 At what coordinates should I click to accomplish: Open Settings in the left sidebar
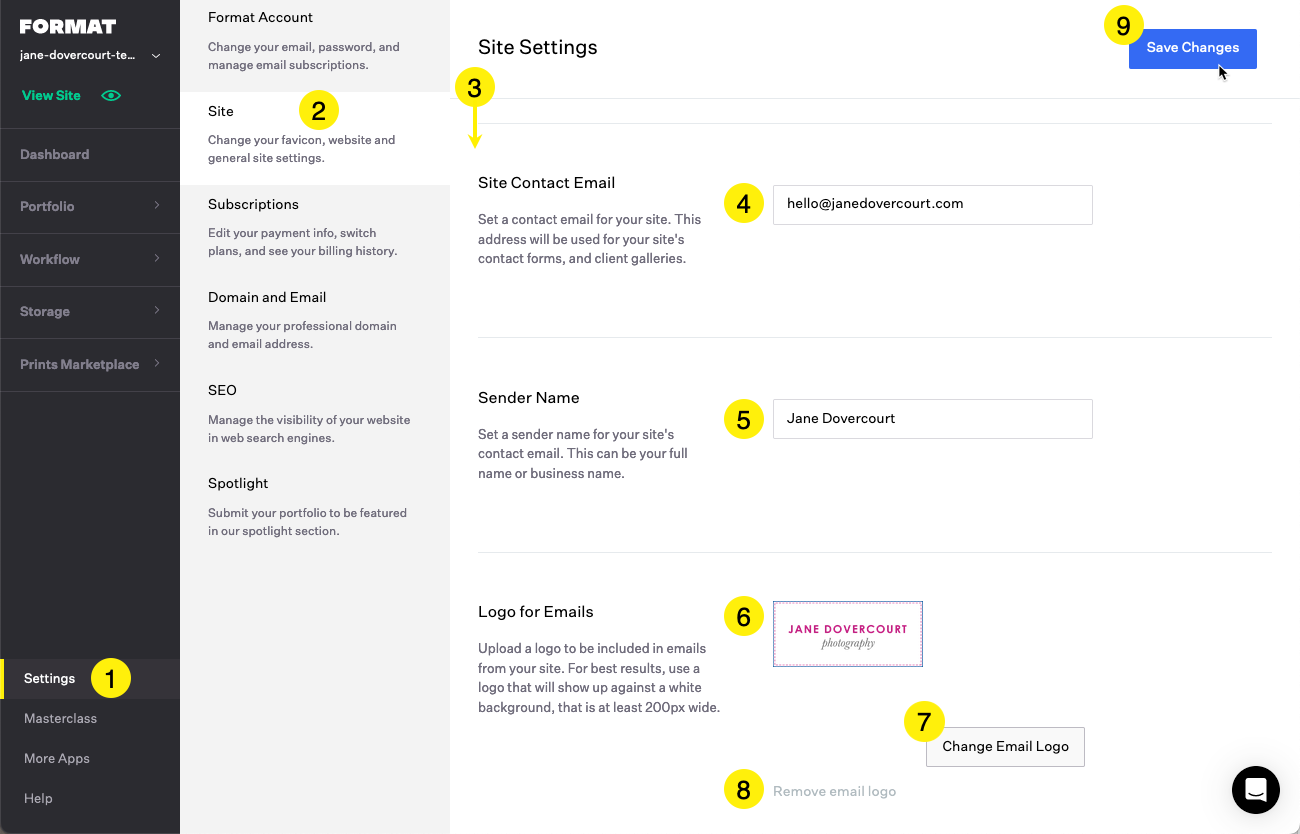[x=49, y=678]
